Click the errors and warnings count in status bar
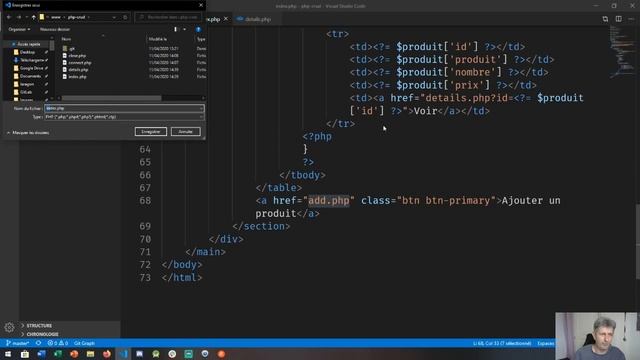 [x=58, y=343]
